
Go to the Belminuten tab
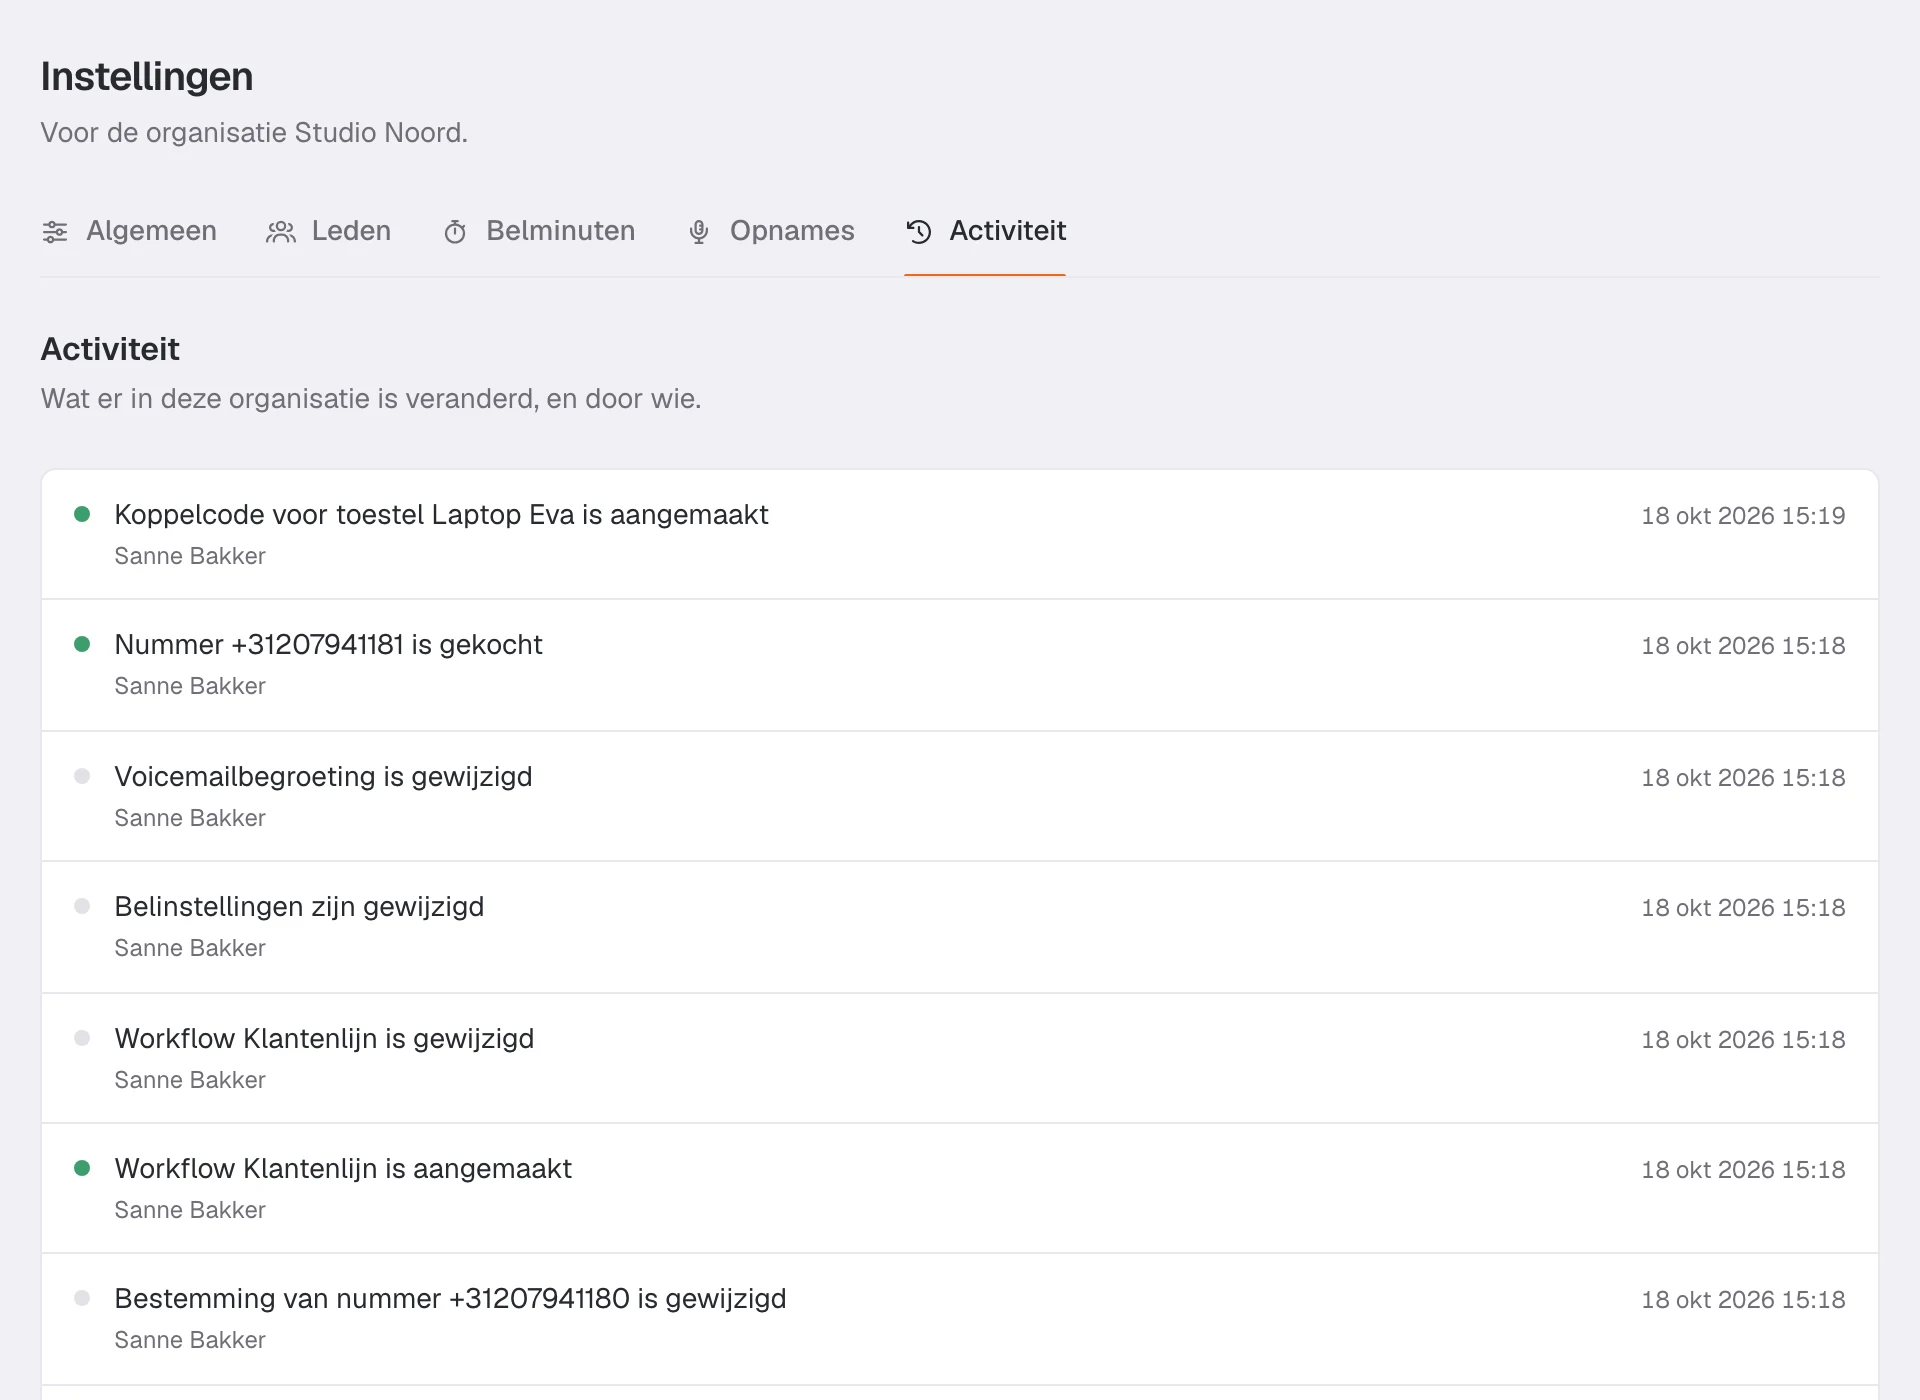coord(539,231)
